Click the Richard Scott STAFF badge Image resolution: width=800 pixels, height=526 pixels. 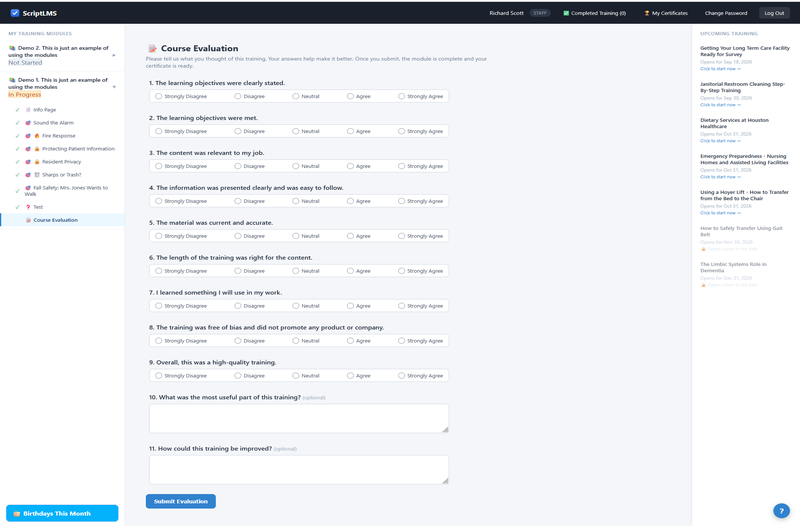tap(540, 13)
